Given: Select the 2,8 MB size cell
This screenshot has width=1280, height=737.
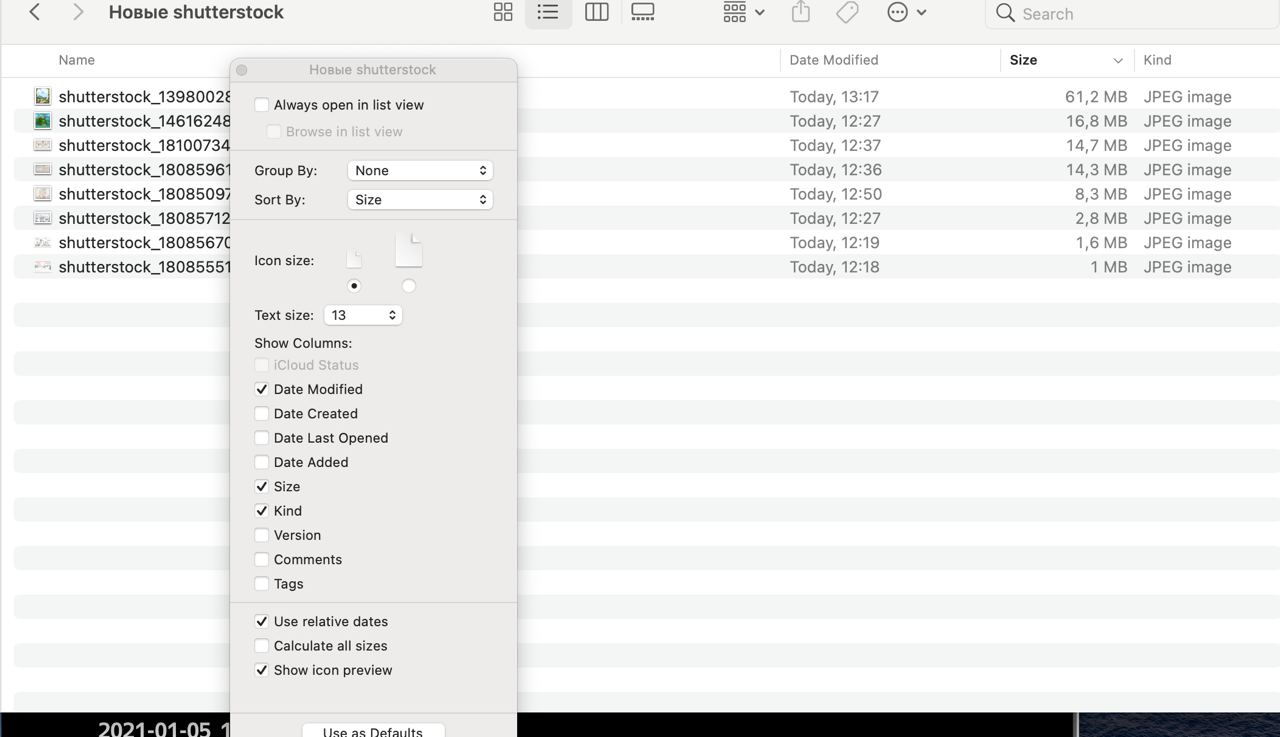Looking at the screenshot, I should tap(1101, 218).
